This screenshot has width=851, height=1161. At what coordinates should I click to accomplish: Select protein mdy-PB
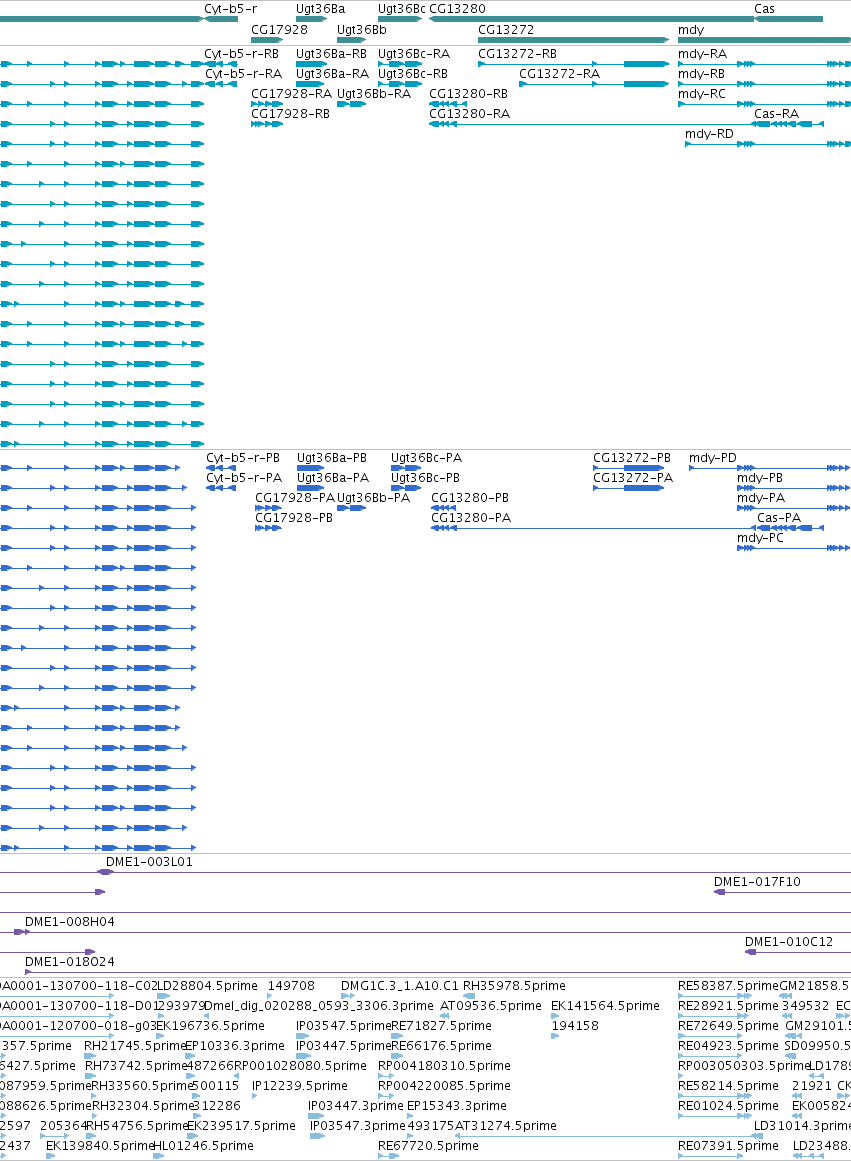(760, 478)
